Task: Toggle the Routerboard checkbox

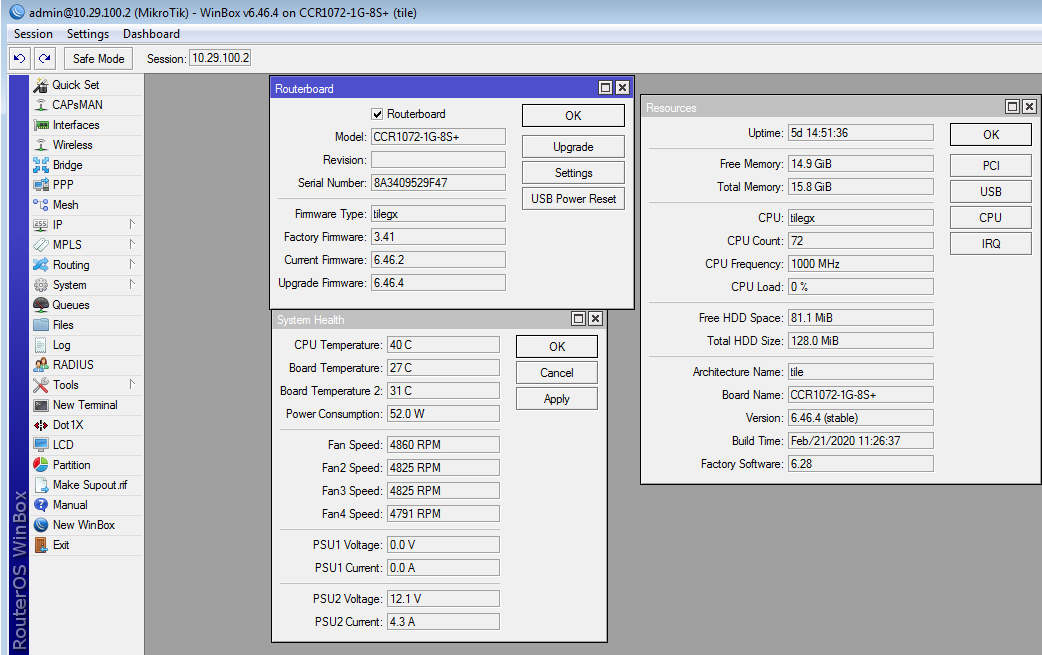Action: pos(377,114)
